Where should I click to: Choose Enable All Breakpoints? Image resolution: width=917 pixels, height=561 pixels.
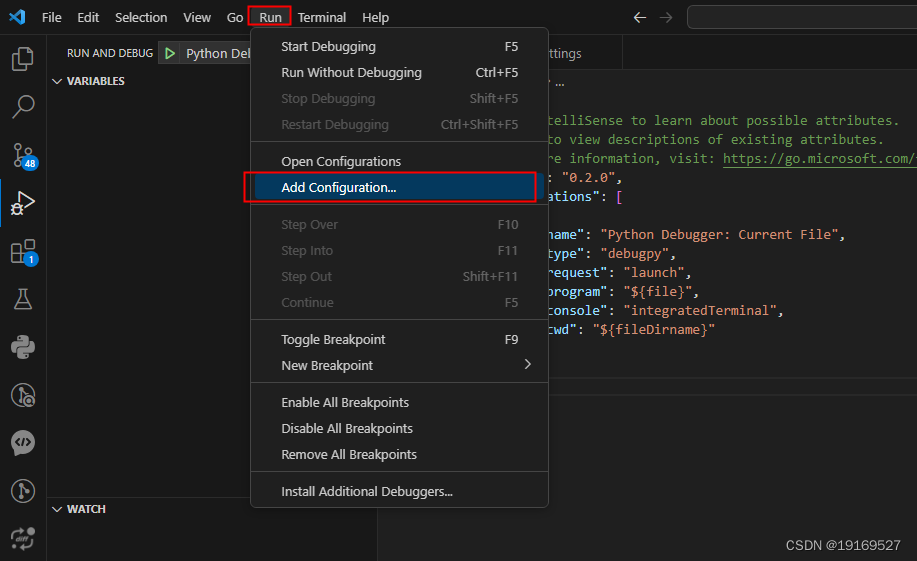click(399, 402)
